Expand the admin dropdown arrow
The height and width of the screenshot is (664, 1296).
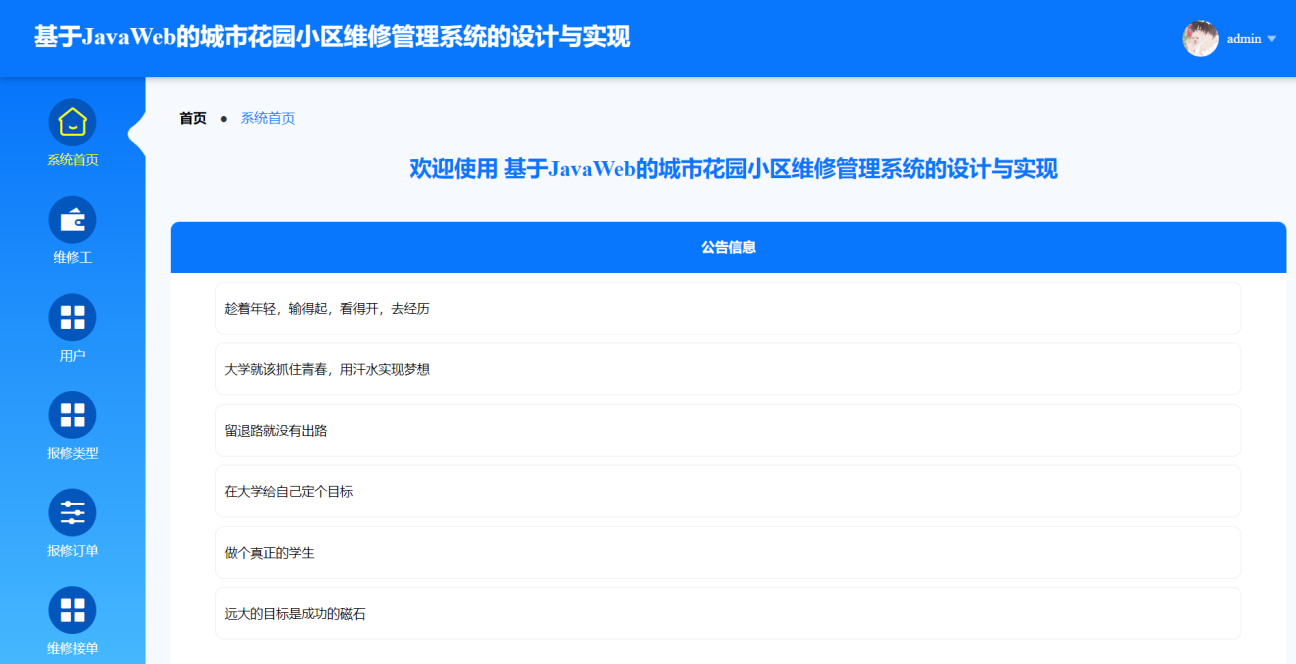(x=1272, y=39)
